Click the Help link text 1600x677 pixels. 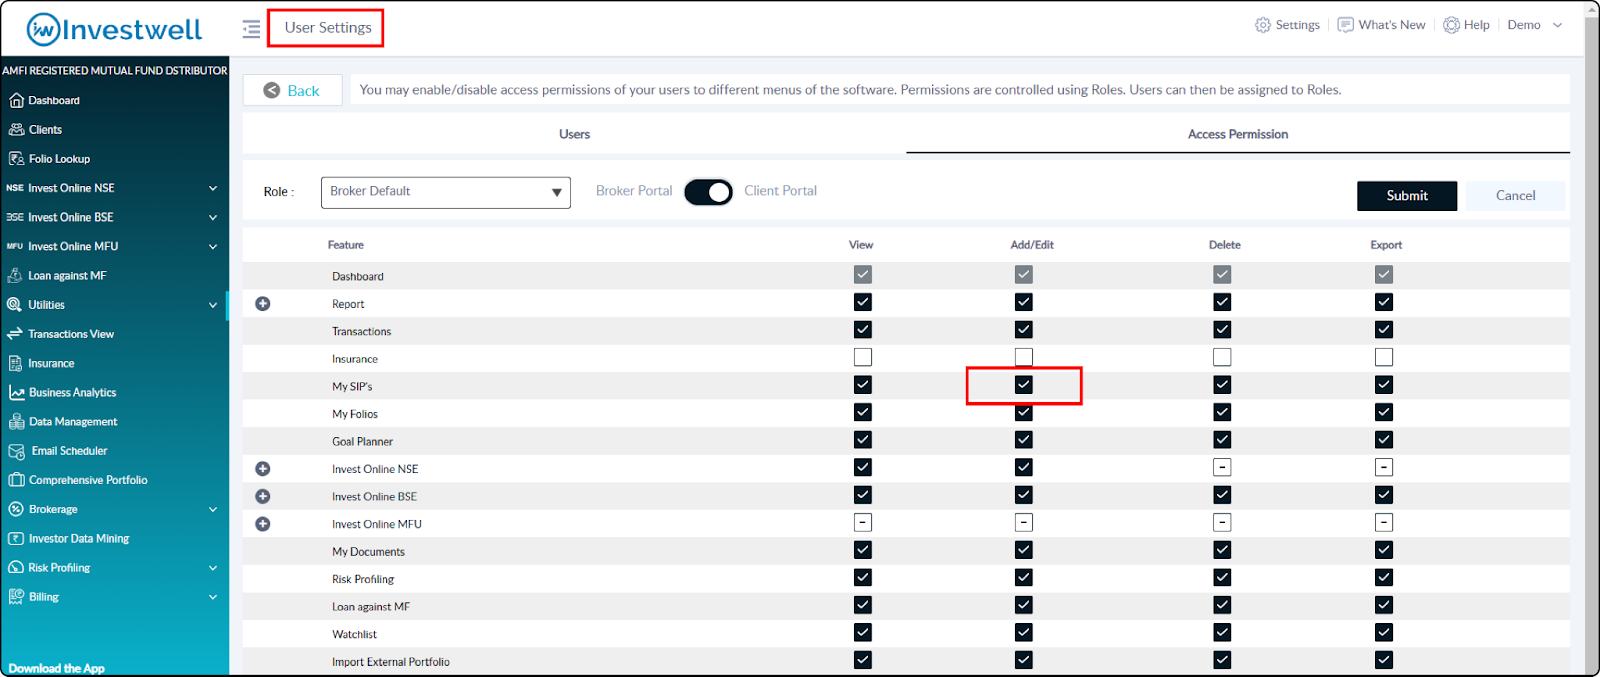(1477, 25)
